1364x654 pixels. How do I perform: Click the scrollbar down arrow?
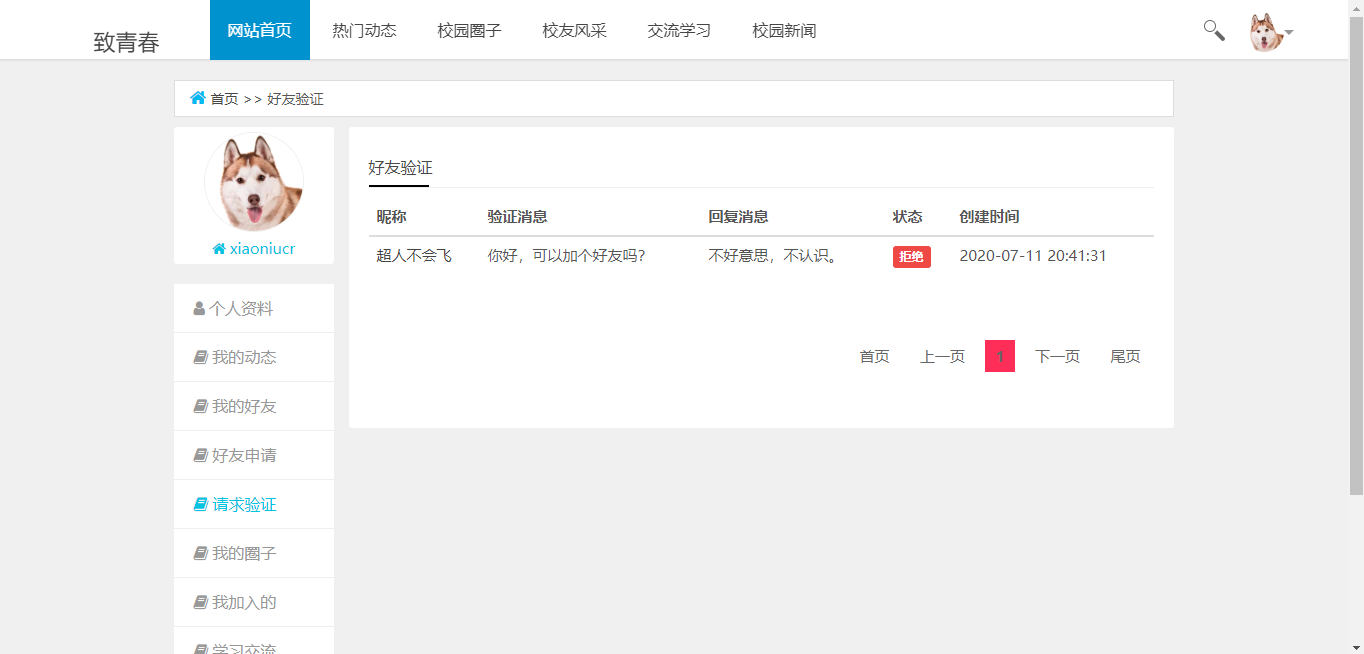(x=1356, y=646)
